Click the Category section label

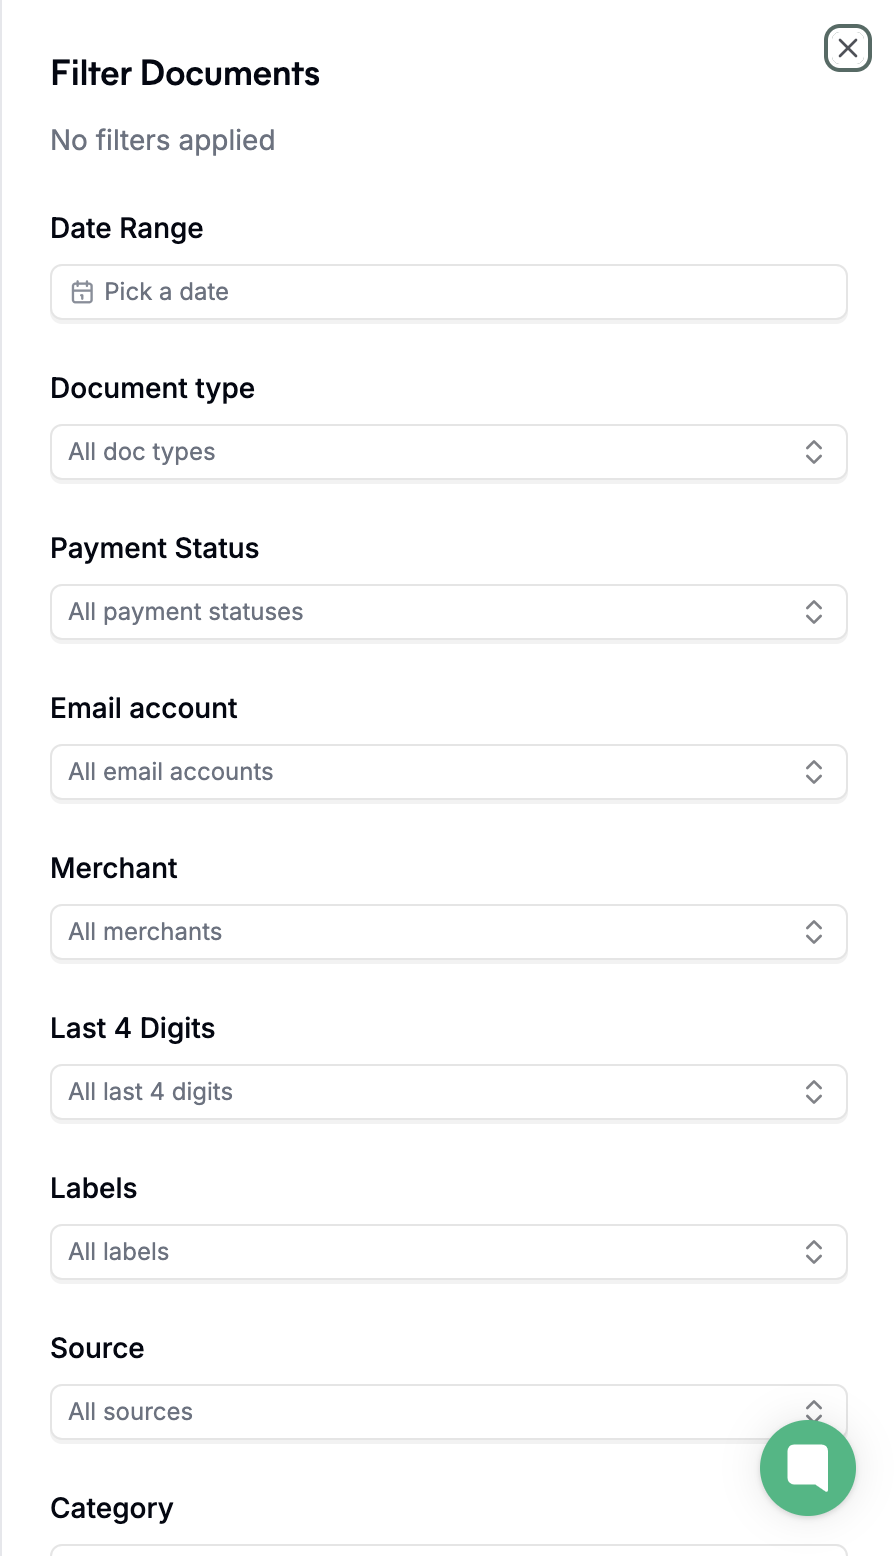(x=112, y=1508)
